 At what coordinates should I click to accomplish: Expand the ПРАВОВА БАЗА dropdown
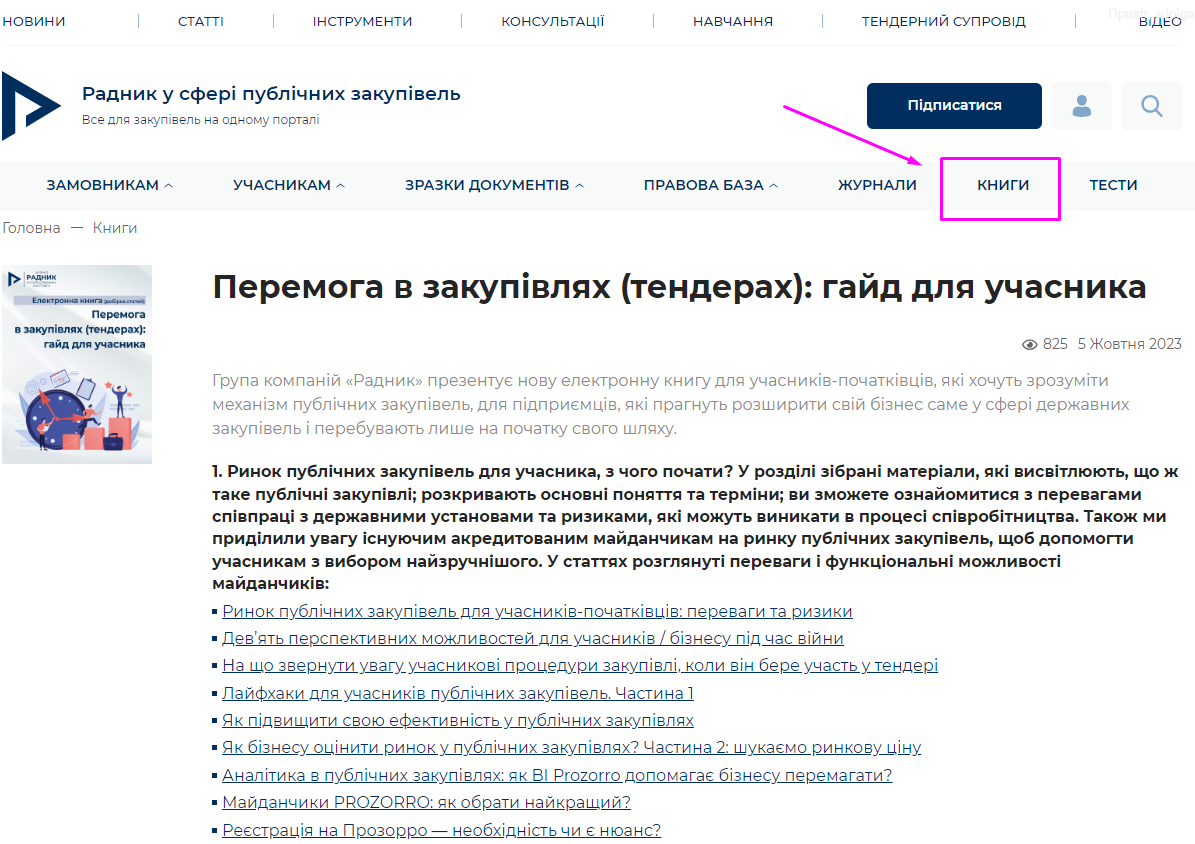pos(710,185)
